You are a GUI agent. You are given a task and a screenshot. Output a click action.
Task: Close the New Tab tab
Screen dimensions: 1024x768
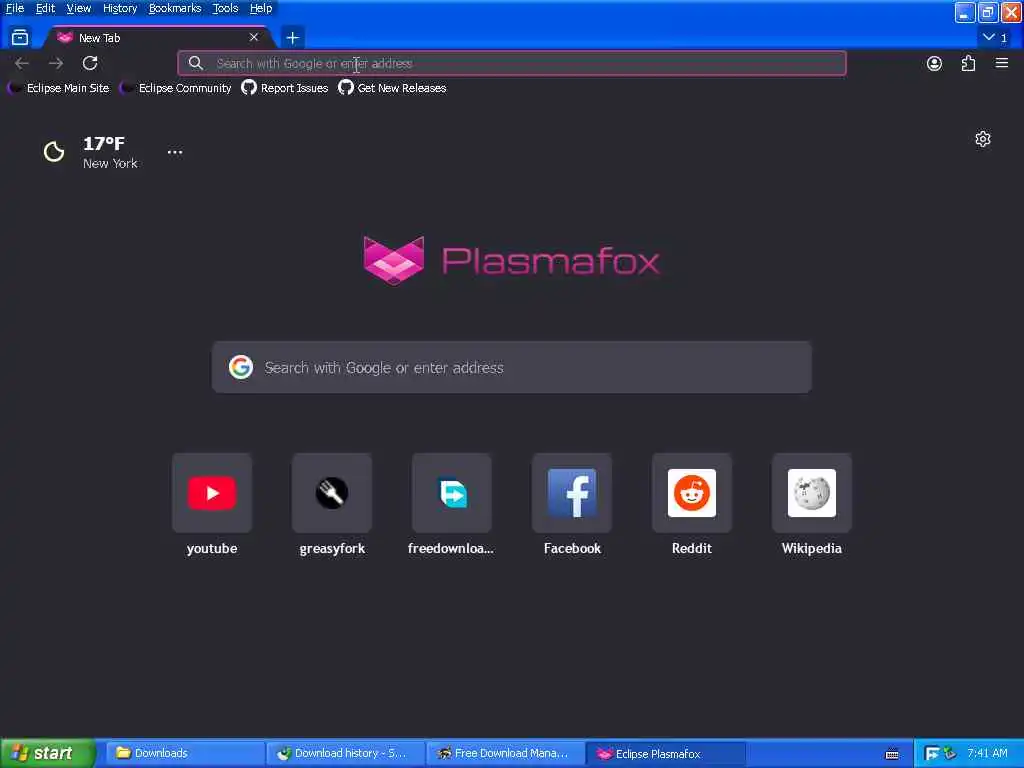pyautogui.click(x=254, y=37)
